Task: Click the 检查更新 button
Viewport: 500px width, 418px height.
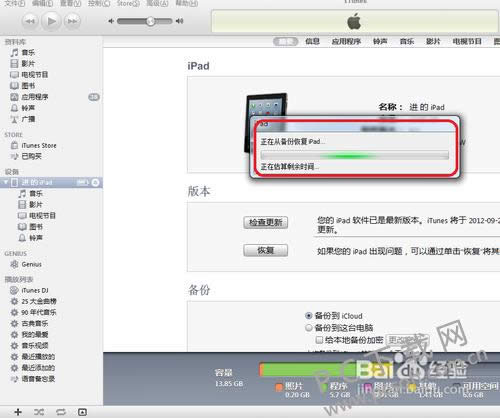Action: (266, 223)
